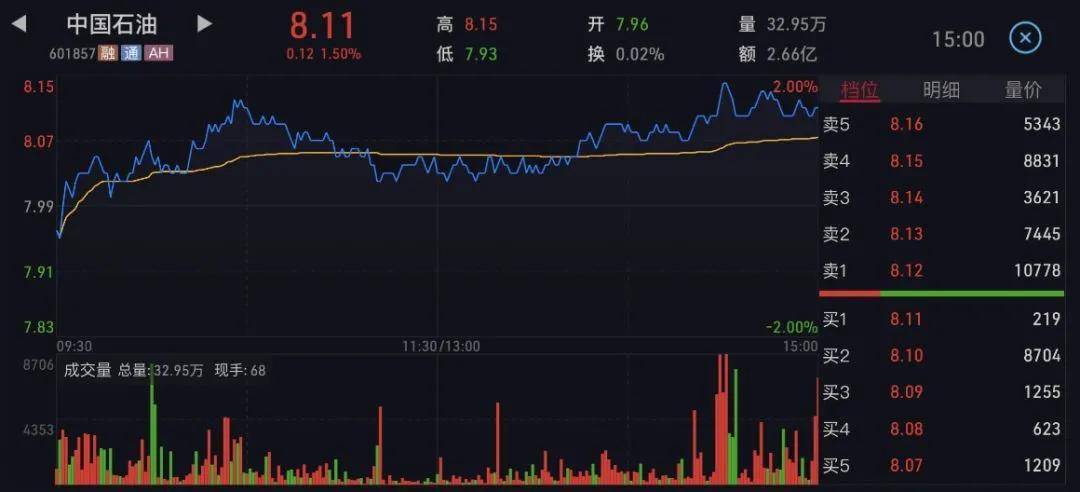Click the AH shares badge
This screenshot has height=492, width=1080.
point(158,53)
